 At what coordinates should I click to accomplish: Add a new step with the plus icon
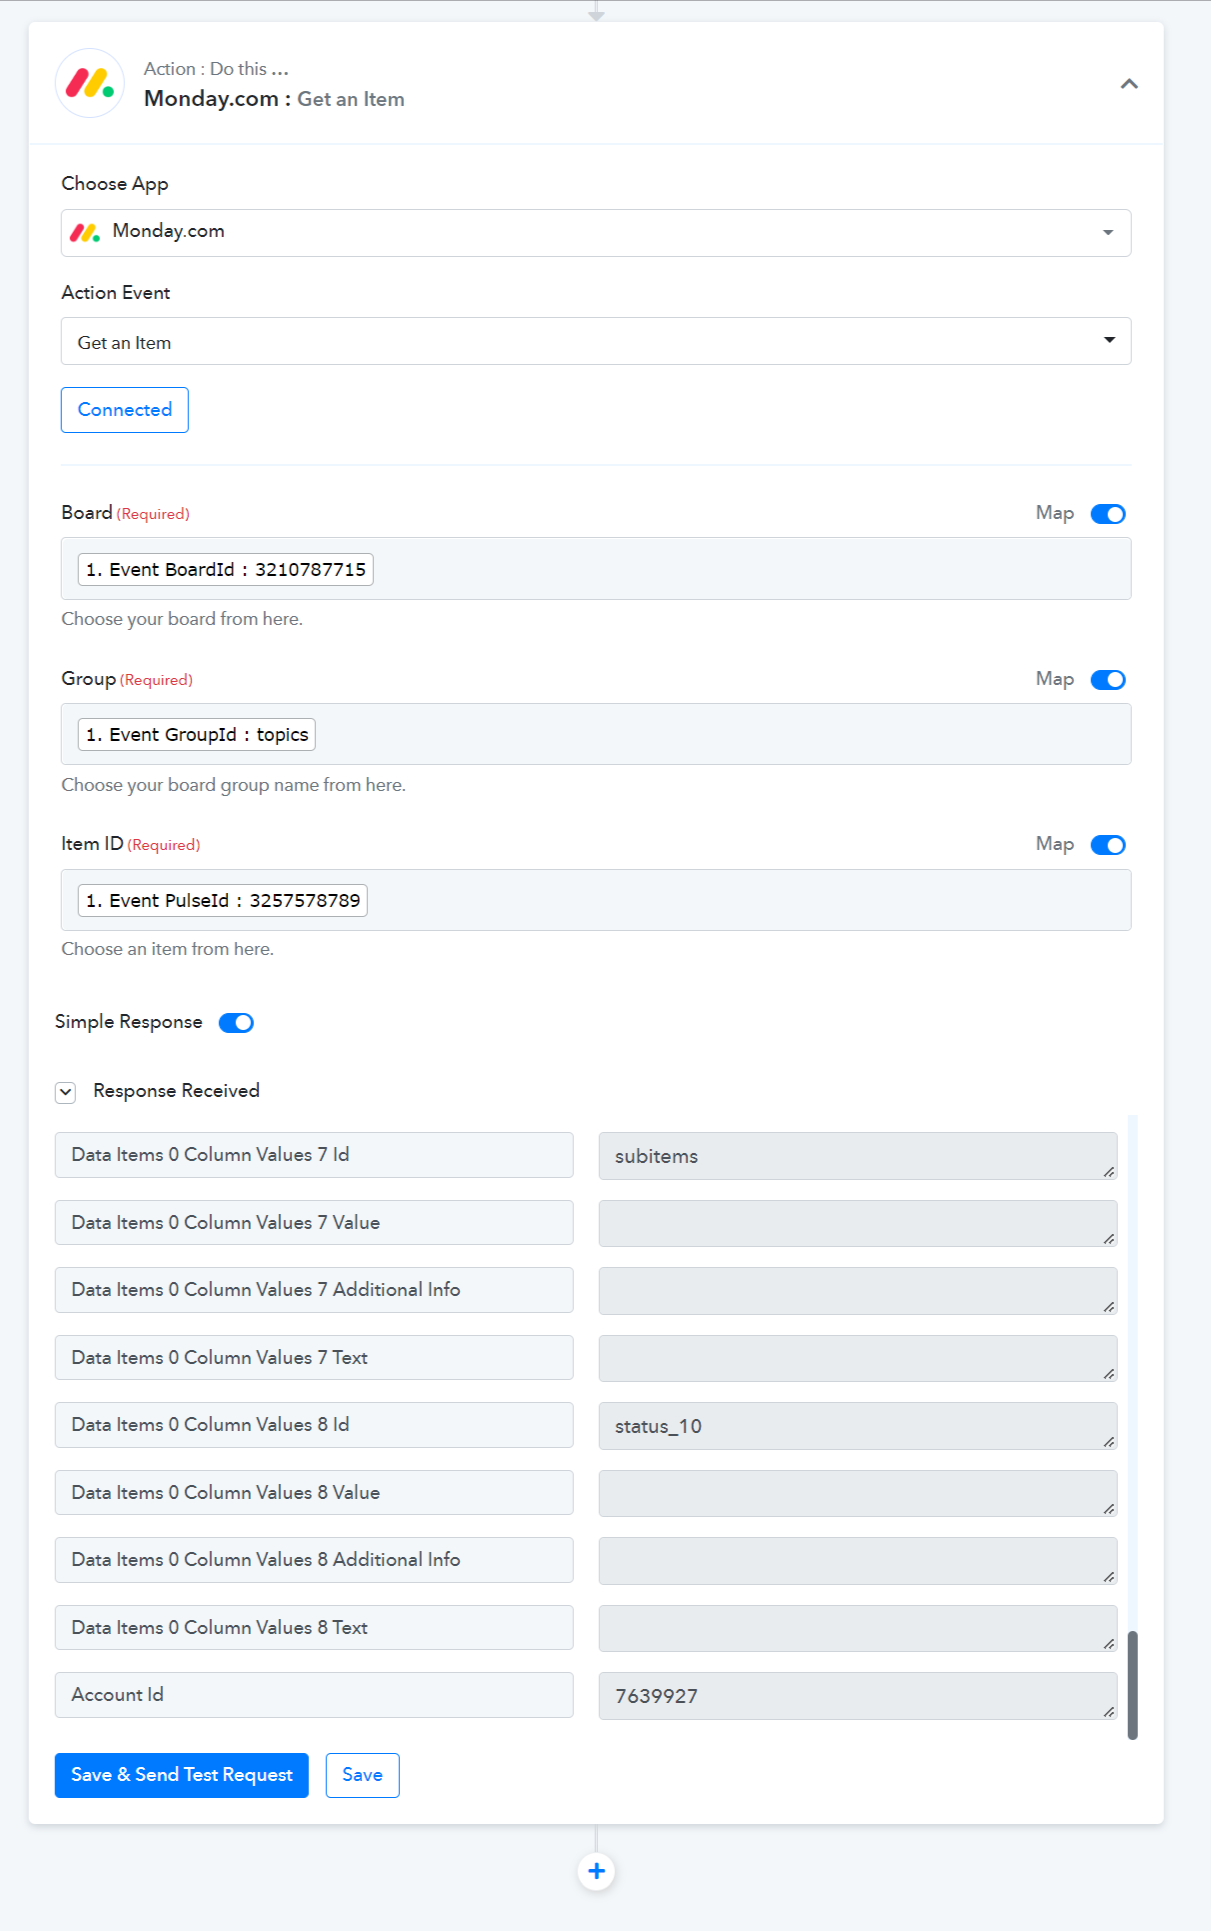[x=596, y=1871]
